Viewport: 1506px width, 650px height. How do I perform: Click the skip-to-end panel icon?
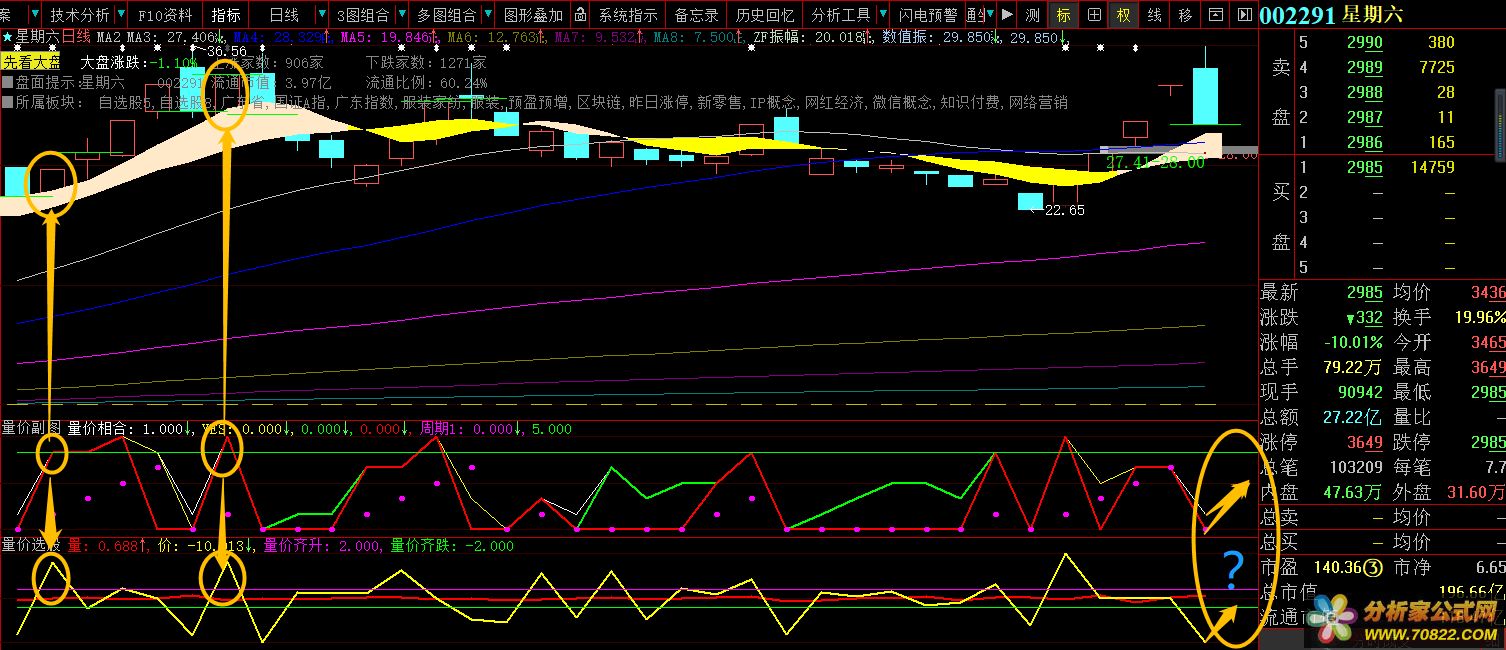1244,15
